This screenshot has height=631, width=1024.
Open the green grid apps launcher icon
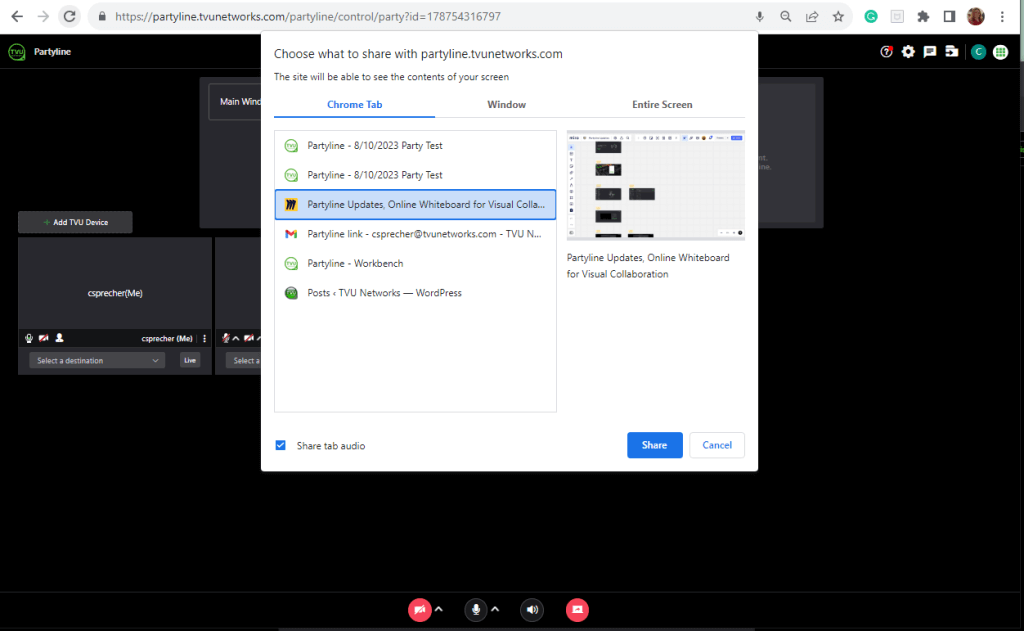pyautogui.click(x=1000, y=52)
